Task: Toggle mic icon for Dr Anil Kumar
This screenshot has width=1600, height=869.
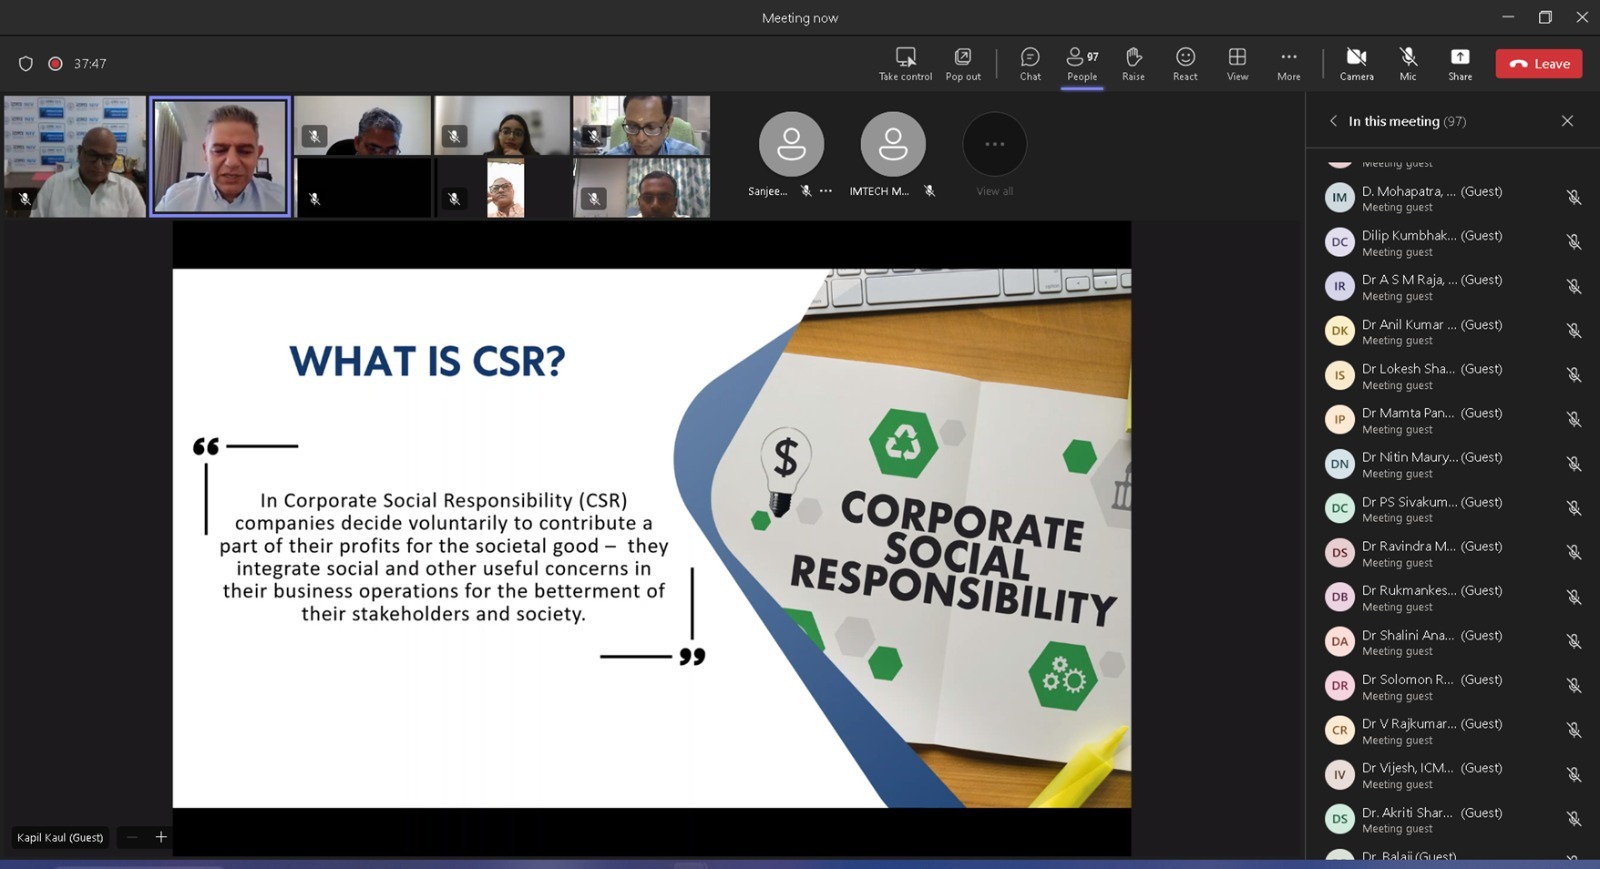Action: click(1573, 331)
